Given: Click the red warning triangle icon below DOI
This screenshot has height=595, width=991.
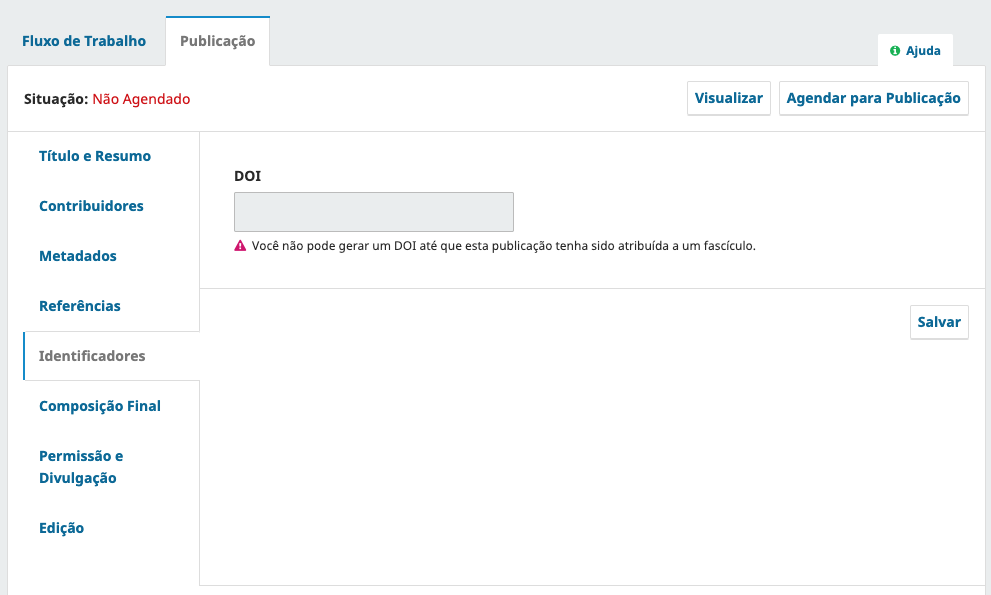Looking at the screenshot, I should tap(240, 246).
